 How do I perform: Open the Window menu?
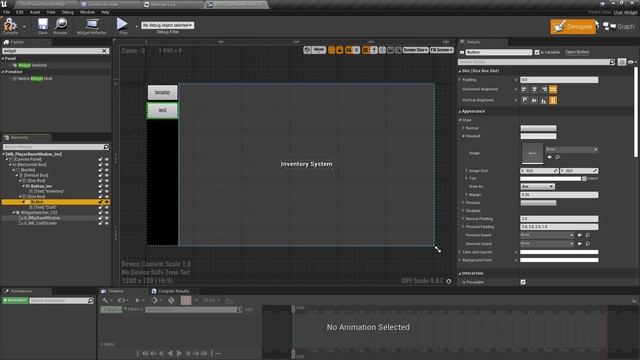pyautogui.click(x=87, y=12)
